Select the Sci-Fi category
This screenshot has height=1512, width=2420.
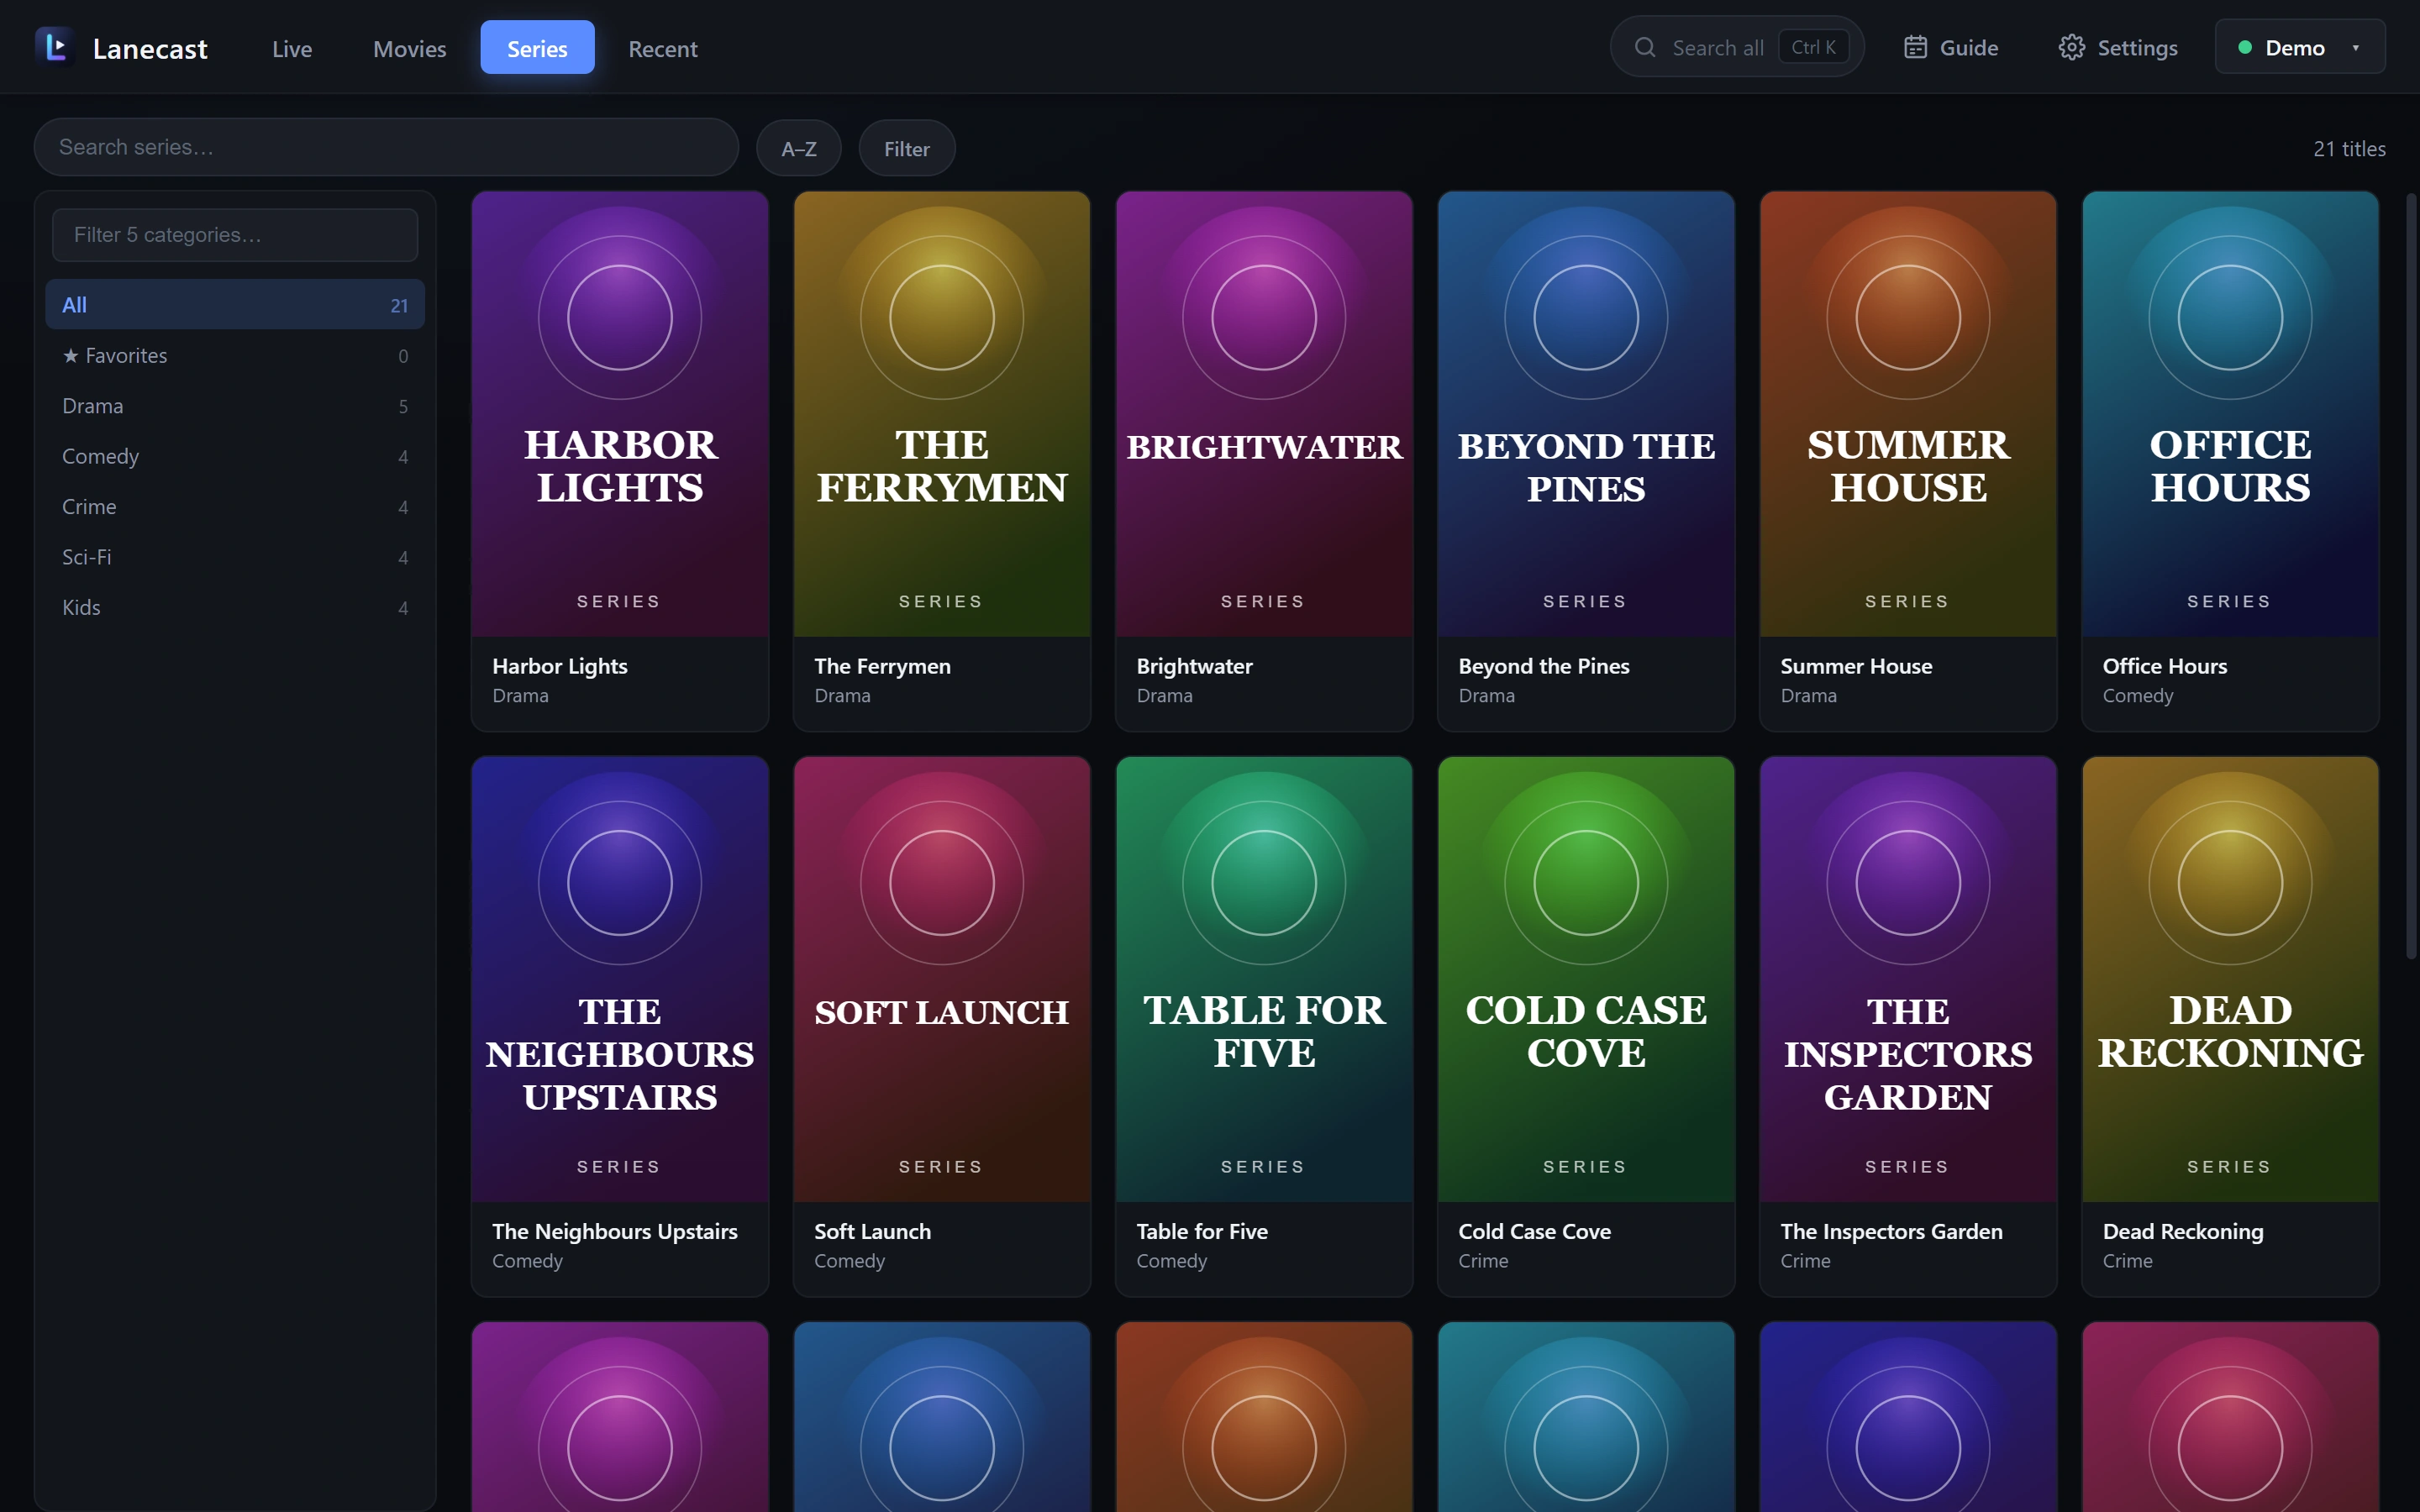(235, 556)
